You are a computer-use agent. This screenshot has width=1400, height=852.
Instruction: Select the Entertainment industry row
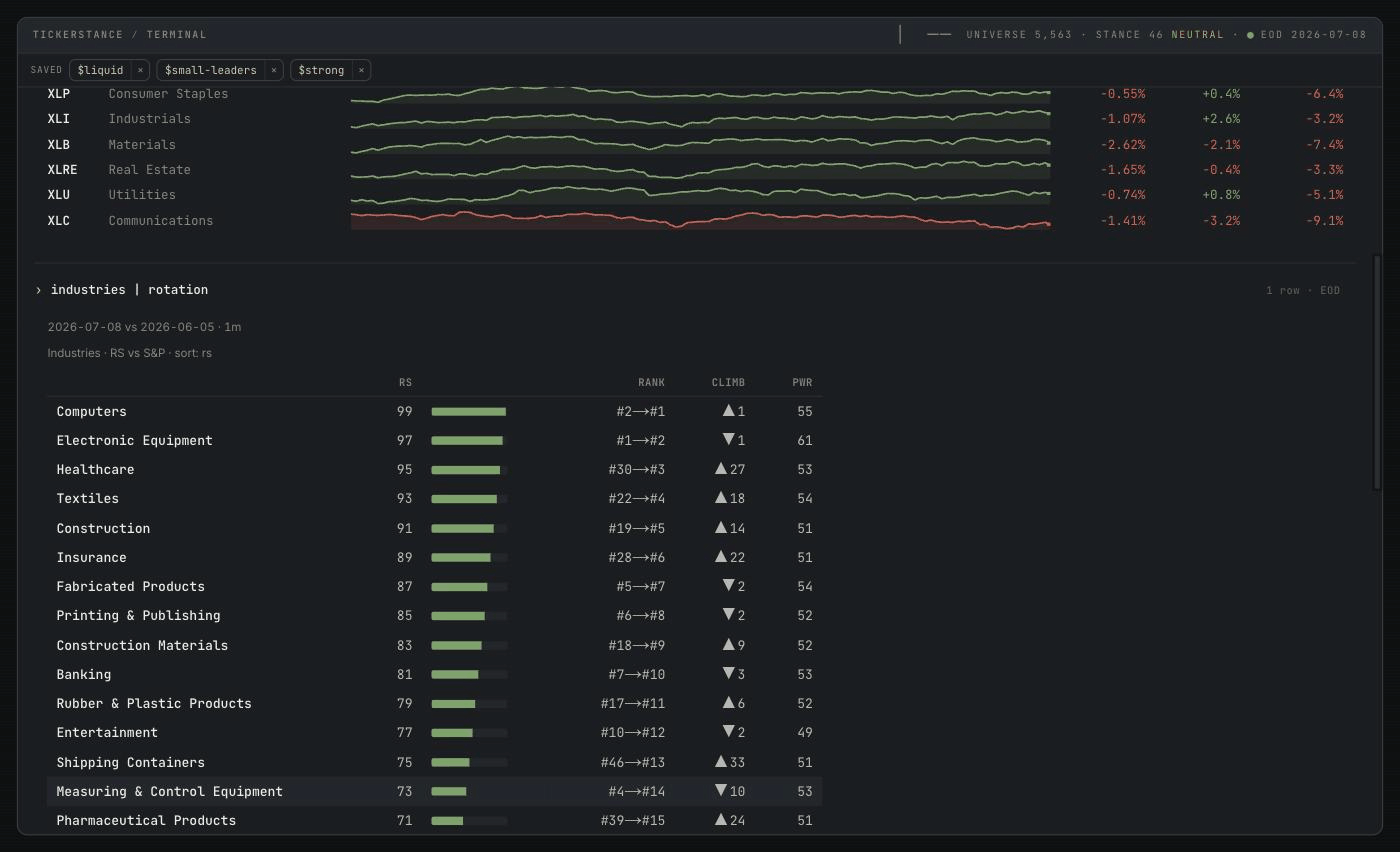434,733
